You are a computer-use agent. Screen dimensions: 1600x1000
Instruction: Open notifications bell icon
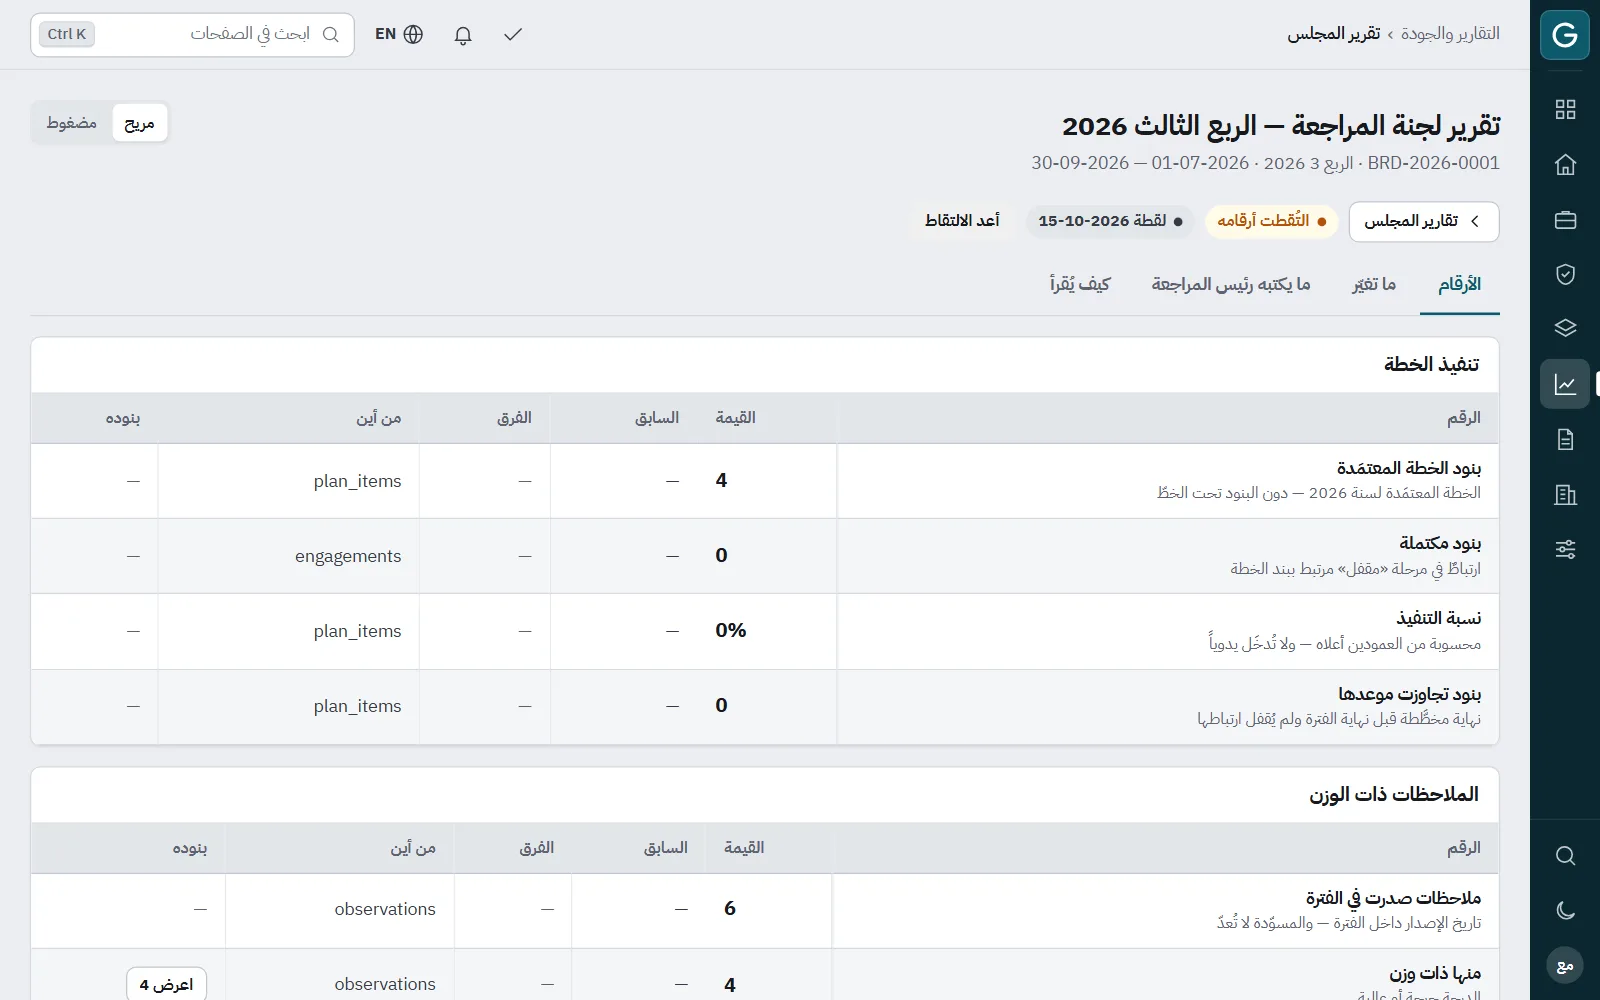pyautogui.click(x=463, y=35)
